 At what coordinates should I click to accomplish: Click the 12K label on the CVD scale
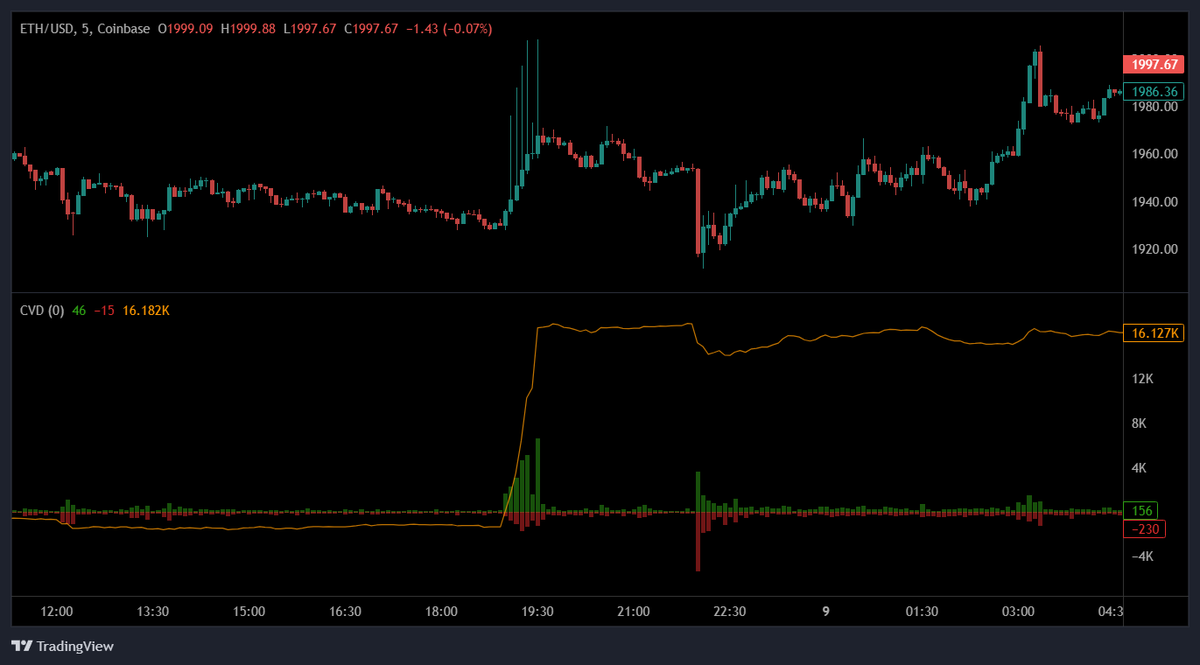(x=1141, y=378)
